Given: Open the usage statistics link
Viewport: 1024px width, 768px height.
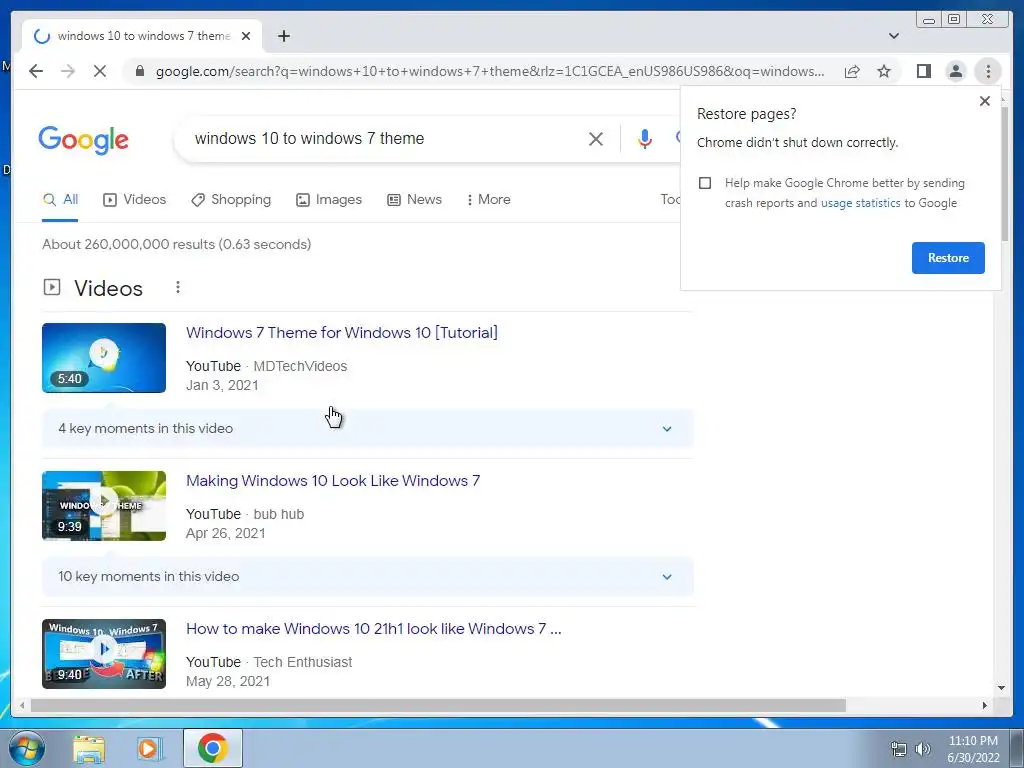Looking at the screenshot, I should [x=860, y=203].
